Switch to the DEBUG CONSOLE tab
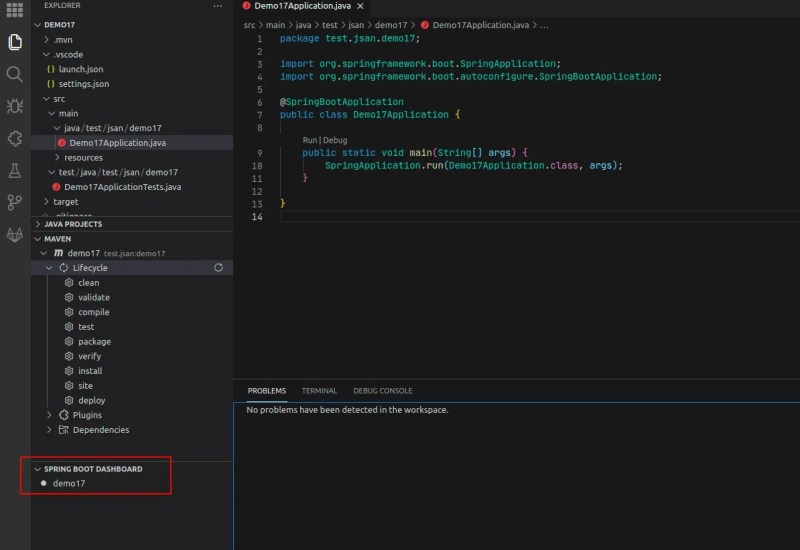Viewport: 800px width, 550px height. pyautogui.click(x=383, y=391)
